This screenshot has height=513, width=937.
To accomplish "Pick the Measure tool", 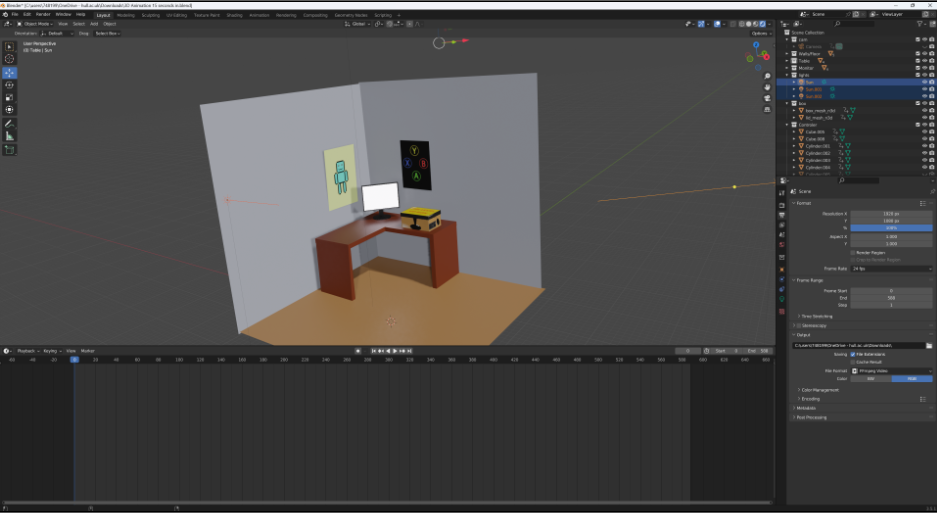I will tap(10, 136).
